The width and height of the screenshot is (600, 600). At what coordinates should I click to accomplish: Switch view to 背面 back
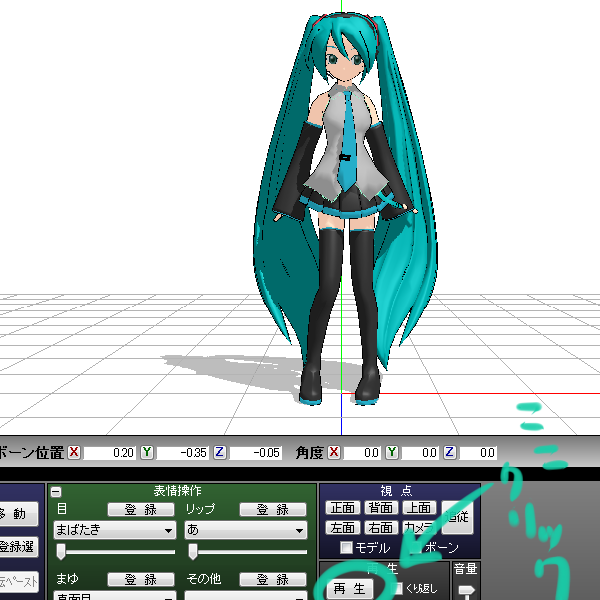(381, 508)
